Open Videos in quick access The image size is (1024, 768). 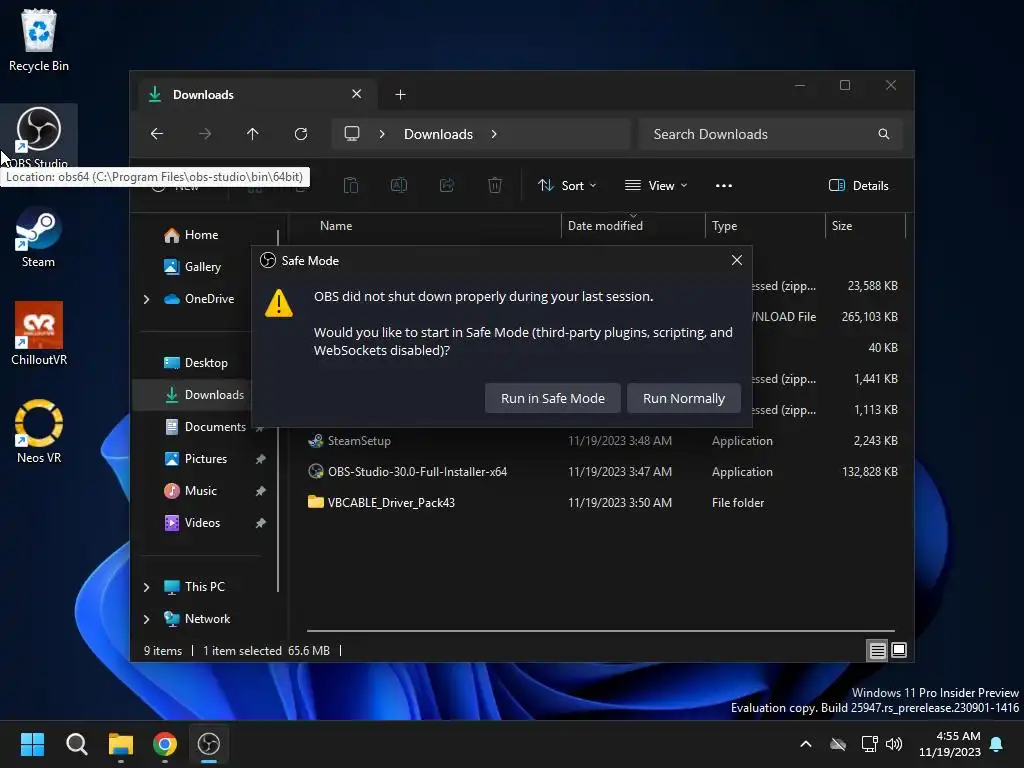[x=193, y=522]
